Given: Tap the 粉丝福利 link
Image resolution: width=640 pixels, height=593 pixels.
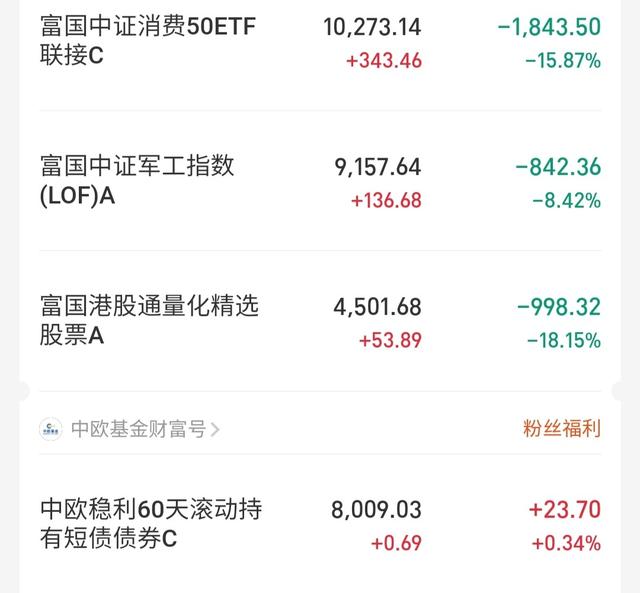Looking at the screenshot, I should pyautogui.click(x=562, y=429).
